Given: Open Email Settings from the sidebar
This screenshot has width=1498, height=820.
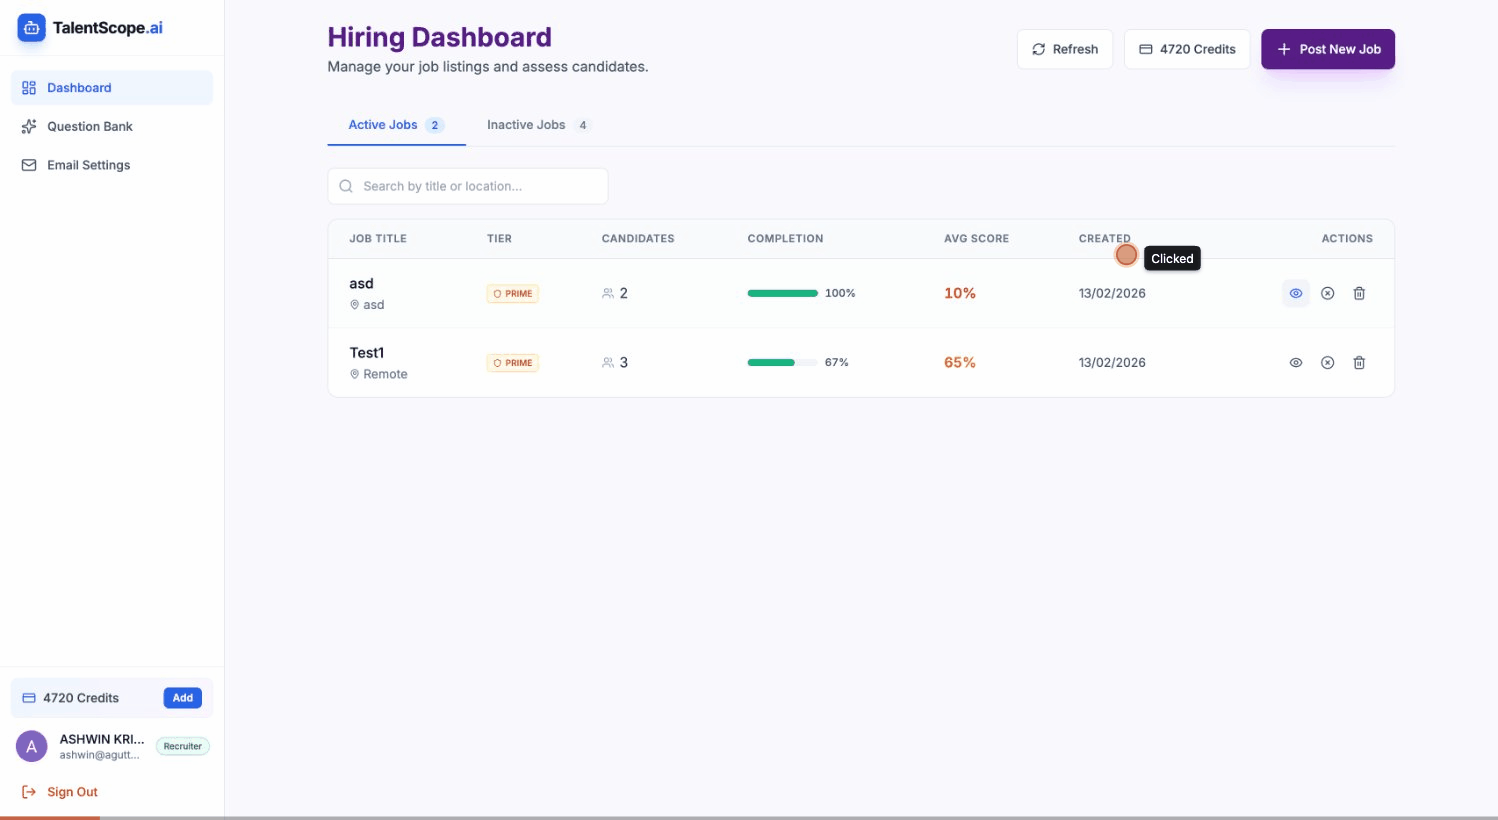Looking at the screenshot, I should pos(88,165).
